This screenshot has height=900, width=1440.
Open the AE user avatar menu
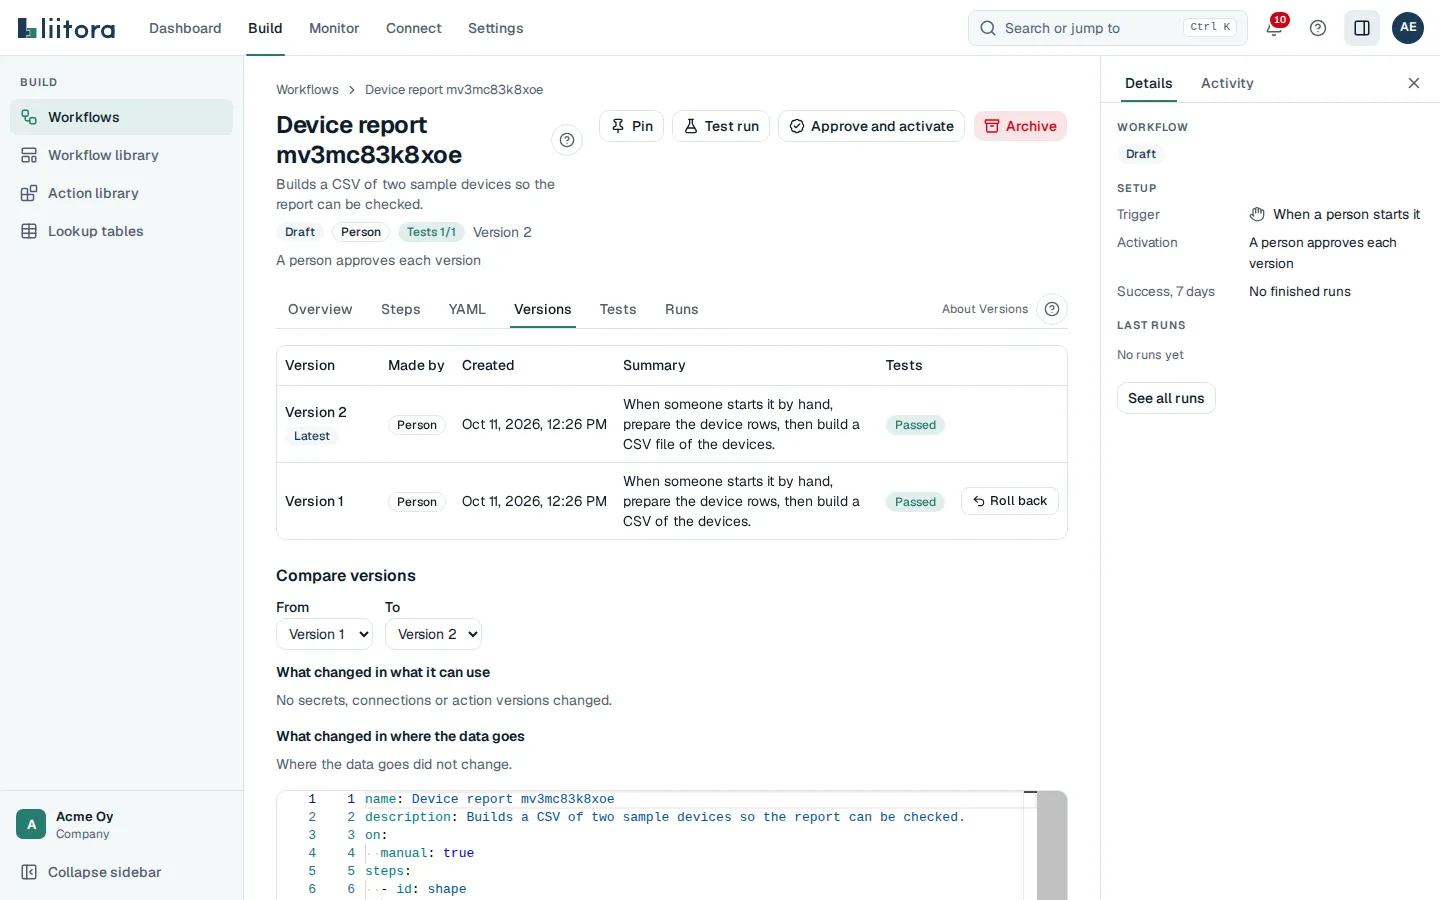click(1408, 28)
